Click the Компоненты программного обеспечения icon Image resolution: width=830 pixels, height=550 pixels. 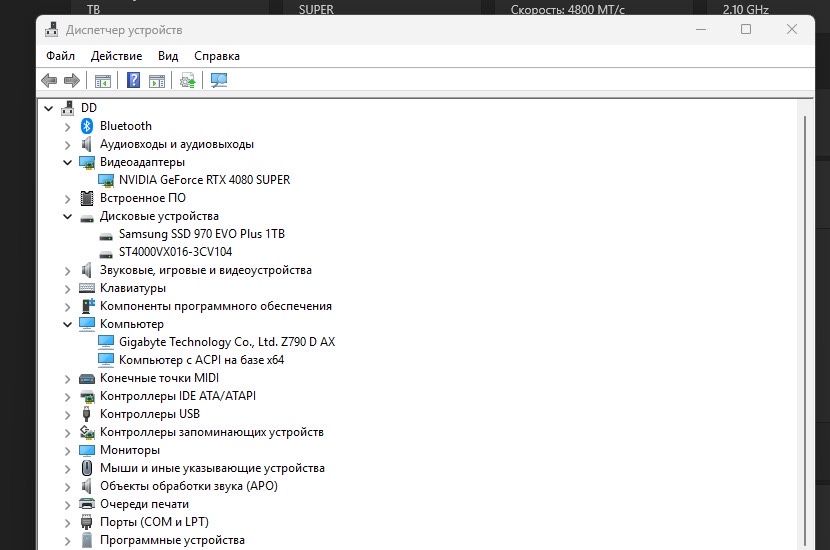coord(88,306)
